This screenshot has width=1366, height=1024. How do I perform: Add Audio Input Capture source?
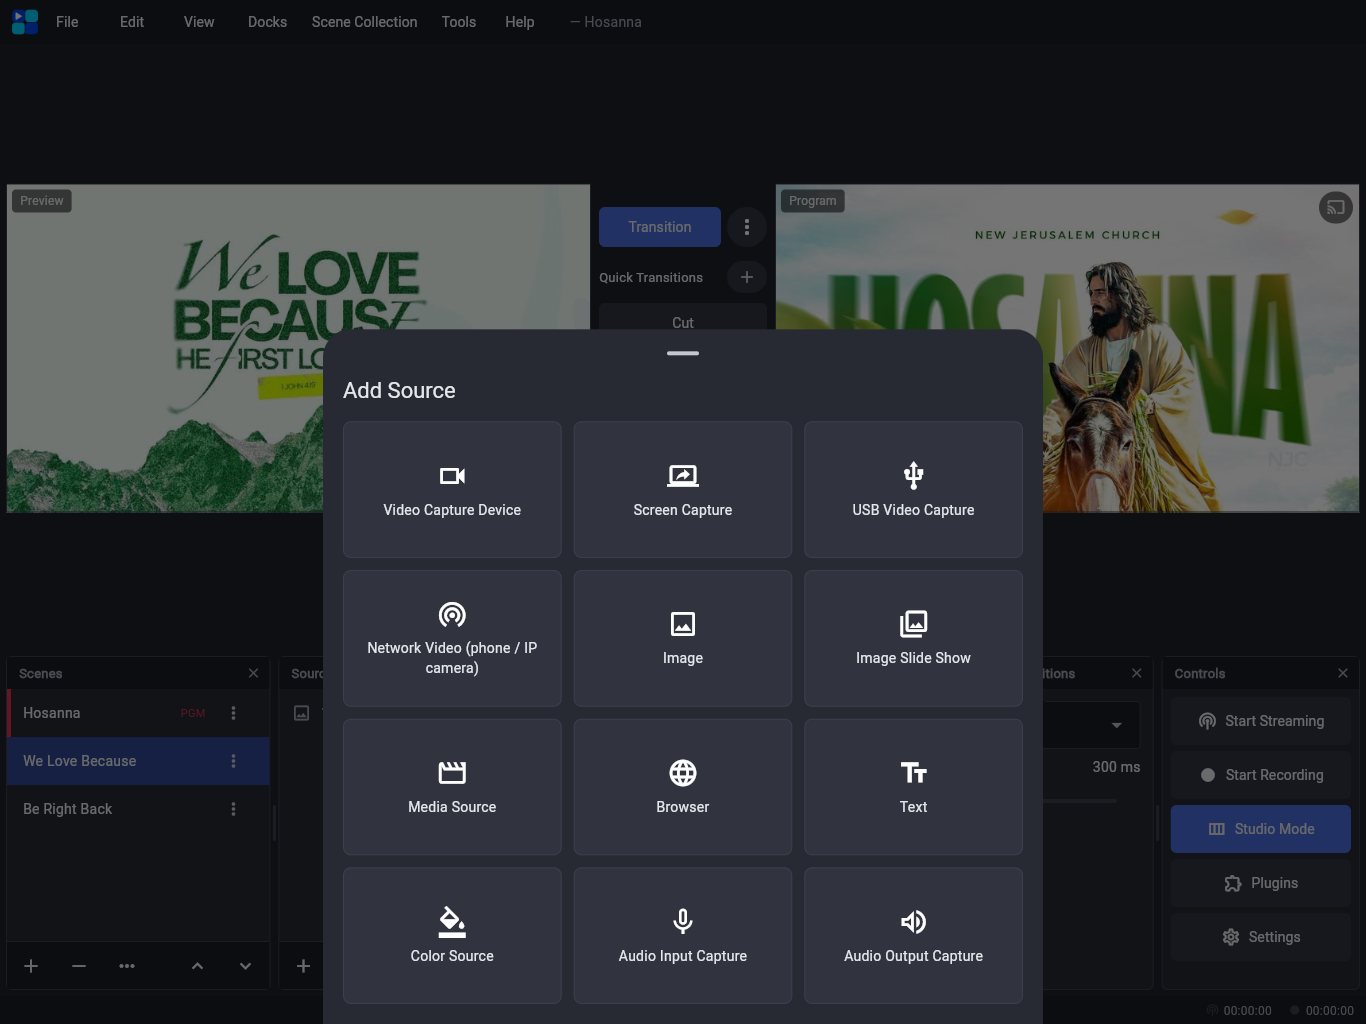[683, 935]
